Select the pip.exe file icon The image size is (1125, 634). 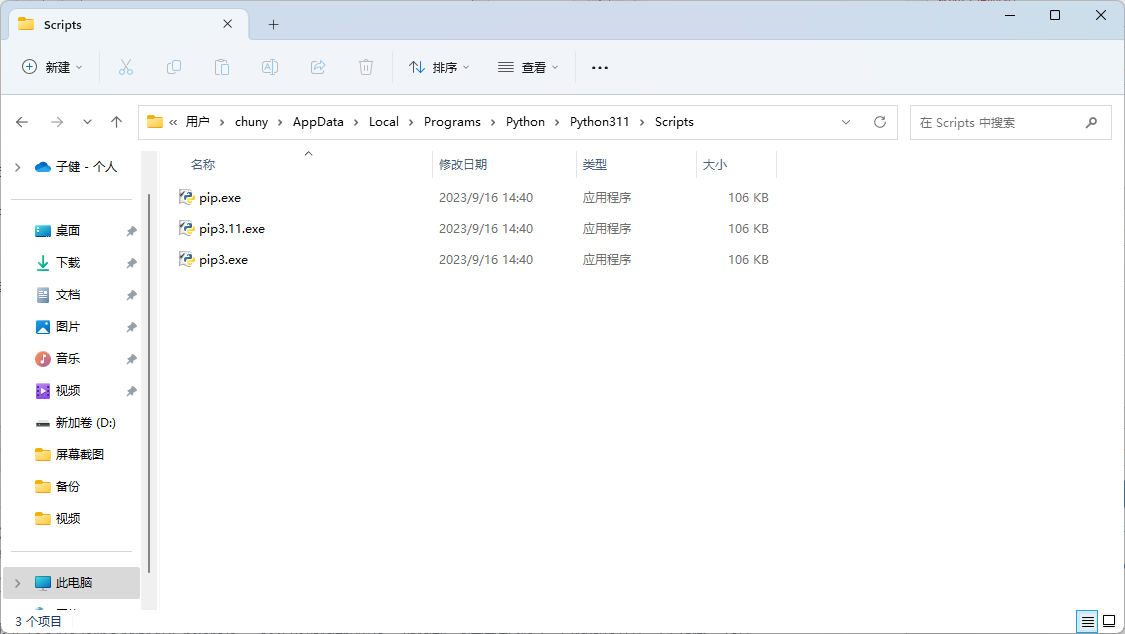click(x=187, y=197)
